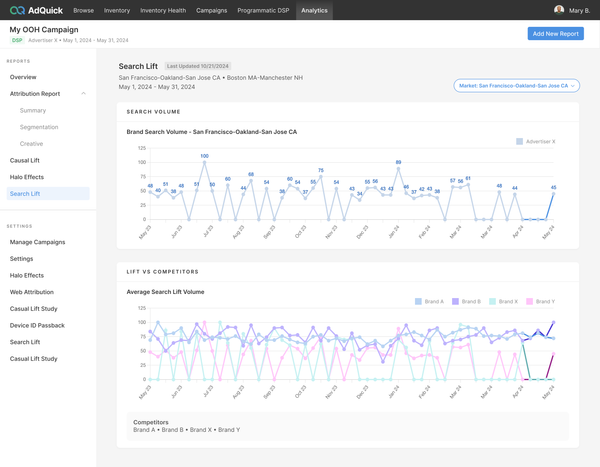
Task: Open Programmatic DSP page
Action: coord(263,10)
